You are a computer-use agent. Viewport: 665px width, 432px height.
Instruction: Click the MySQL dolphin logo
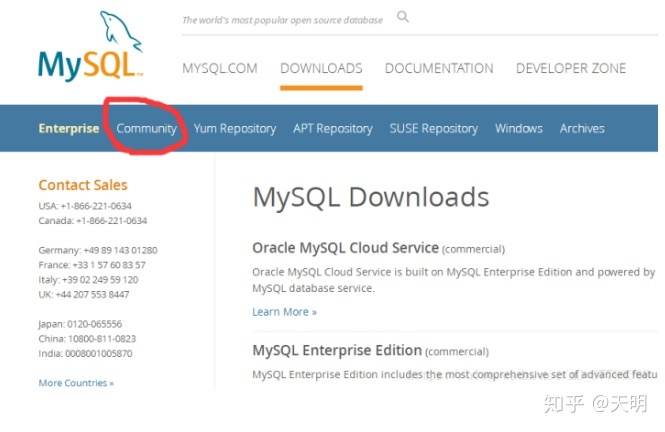(x=90, y=46)
